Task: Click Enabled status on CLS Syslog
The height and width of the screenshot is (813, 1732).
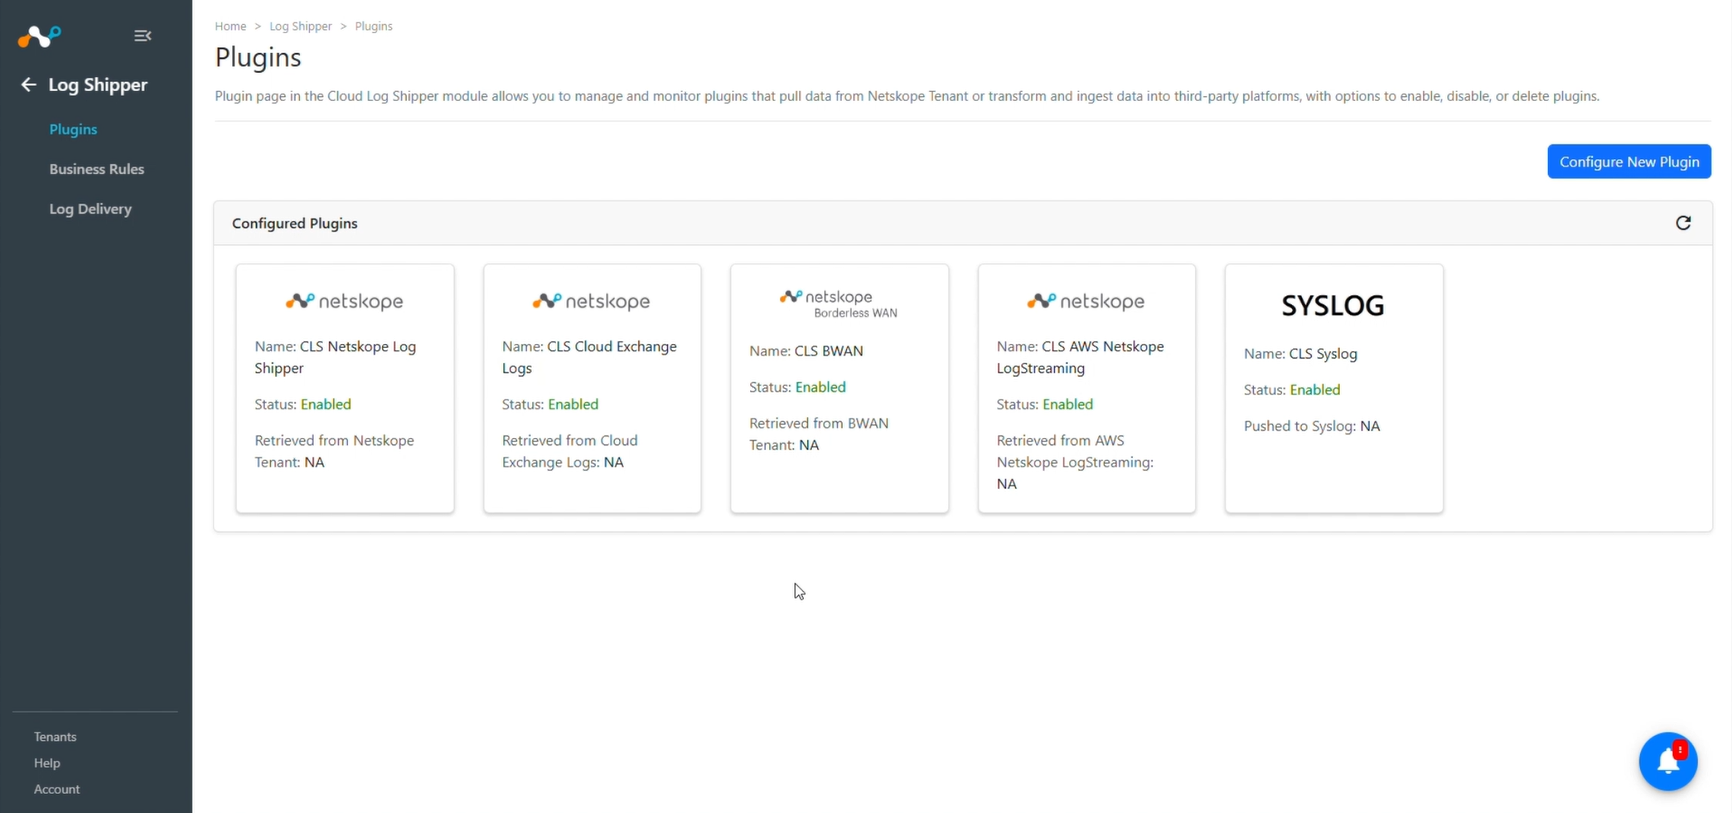Action: [1315, 390]
